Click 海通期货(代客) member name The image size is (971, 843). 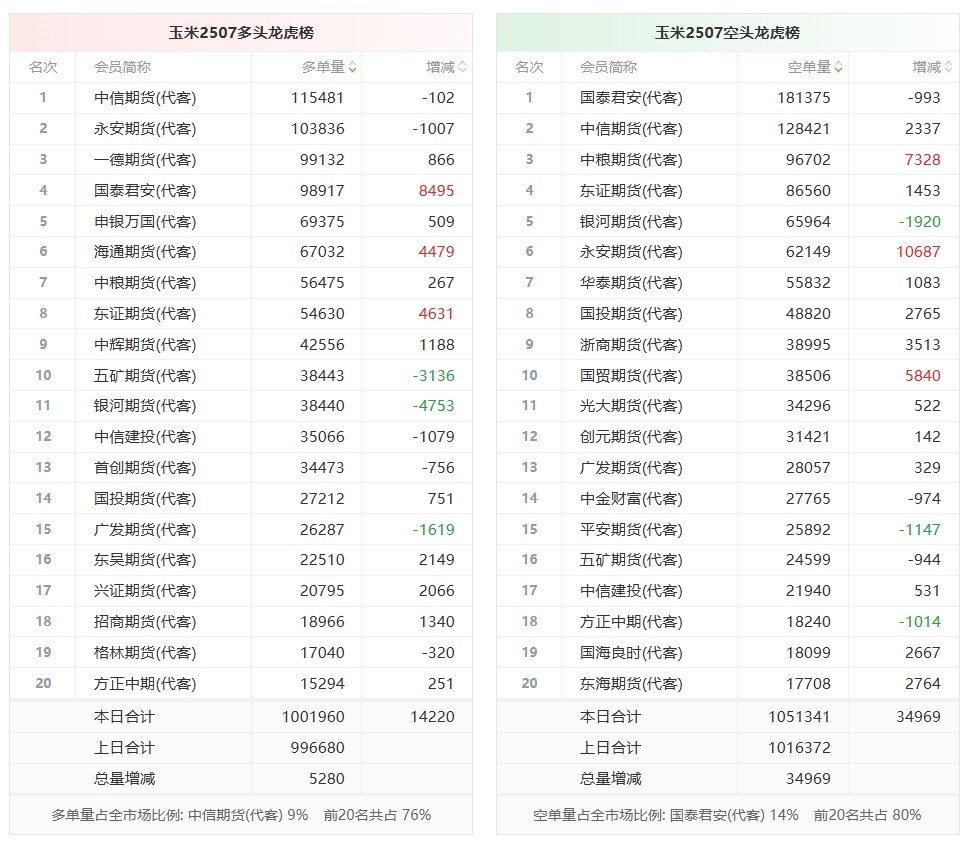pos(145,252)
